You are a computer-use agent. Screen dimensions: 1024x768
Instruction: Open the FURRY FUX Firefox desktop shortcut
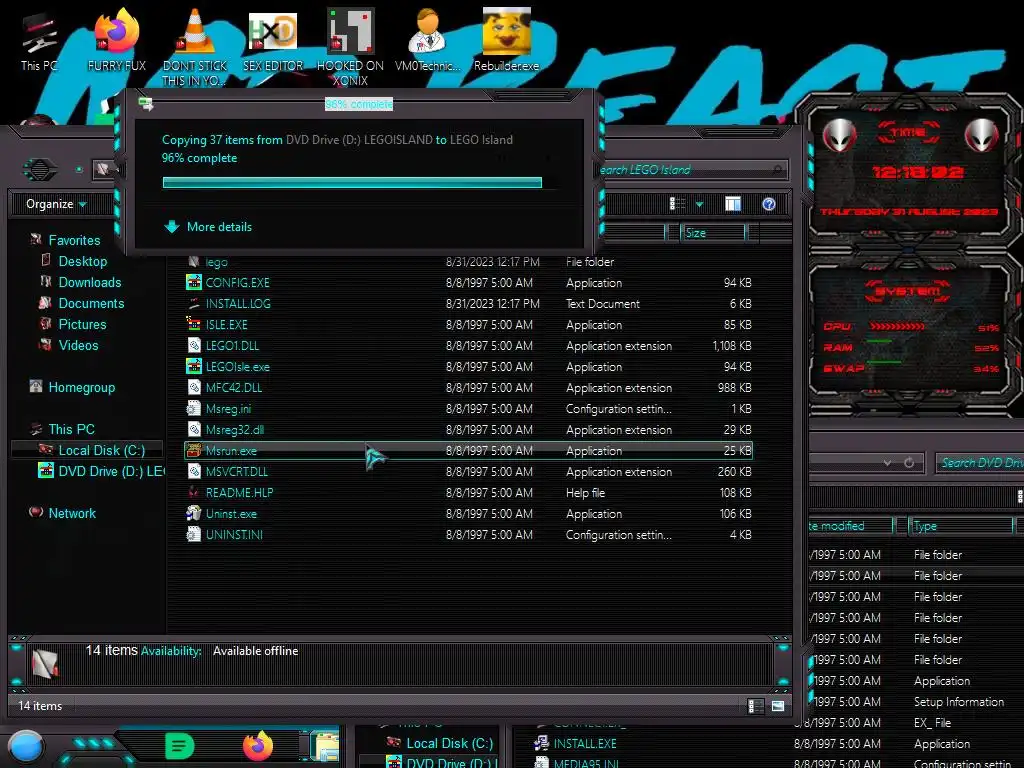(x=116, y=40)
